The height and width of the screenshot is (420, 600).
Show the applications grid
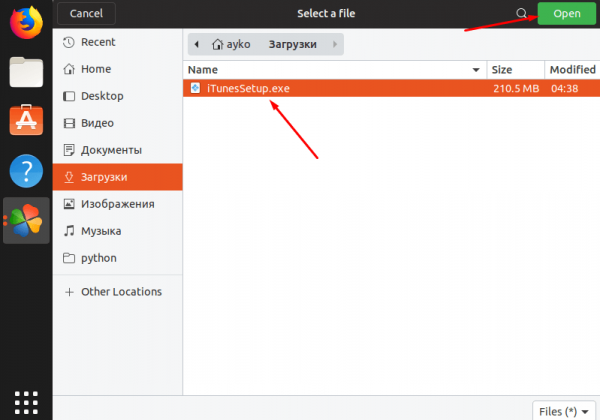pyautogui.click(x=26, y=402)
